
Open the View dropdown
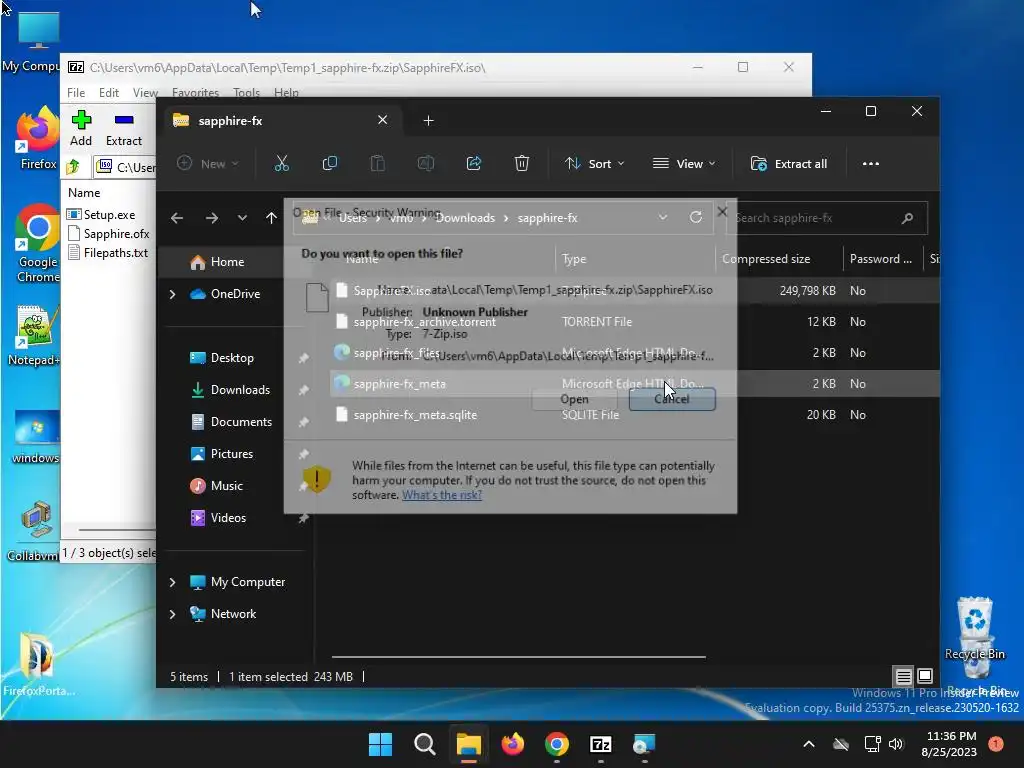coord(684,164)
